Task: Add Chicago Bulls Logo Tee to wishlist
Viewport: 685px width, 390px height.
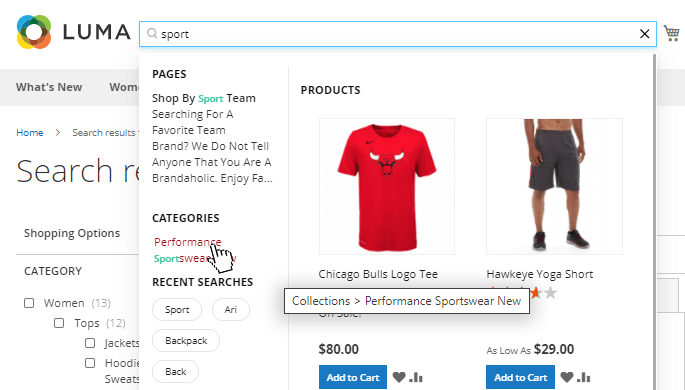Action: [399, 377]
